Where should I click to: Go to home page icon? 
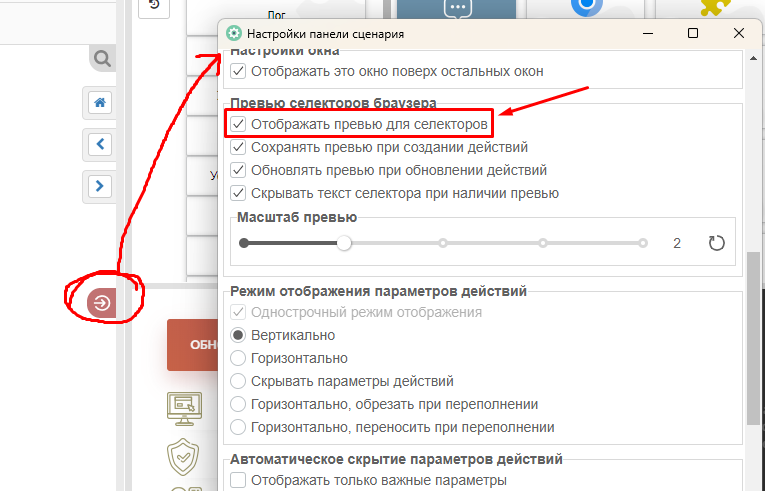[100, 102]
